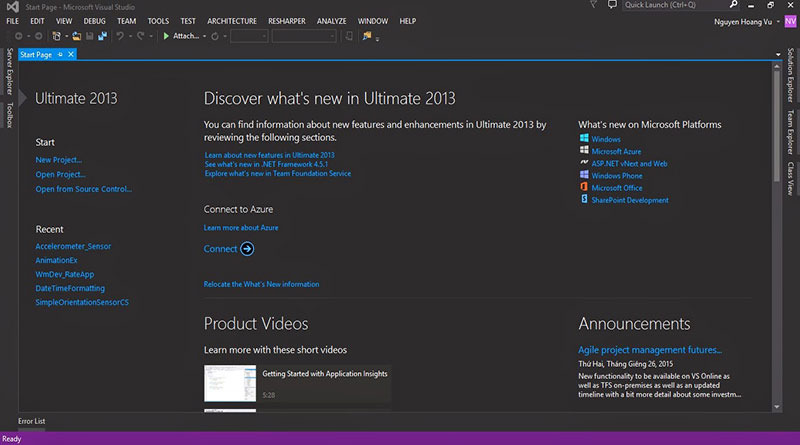Open the FILE menu
800x445 pixels.
(13, 21)
